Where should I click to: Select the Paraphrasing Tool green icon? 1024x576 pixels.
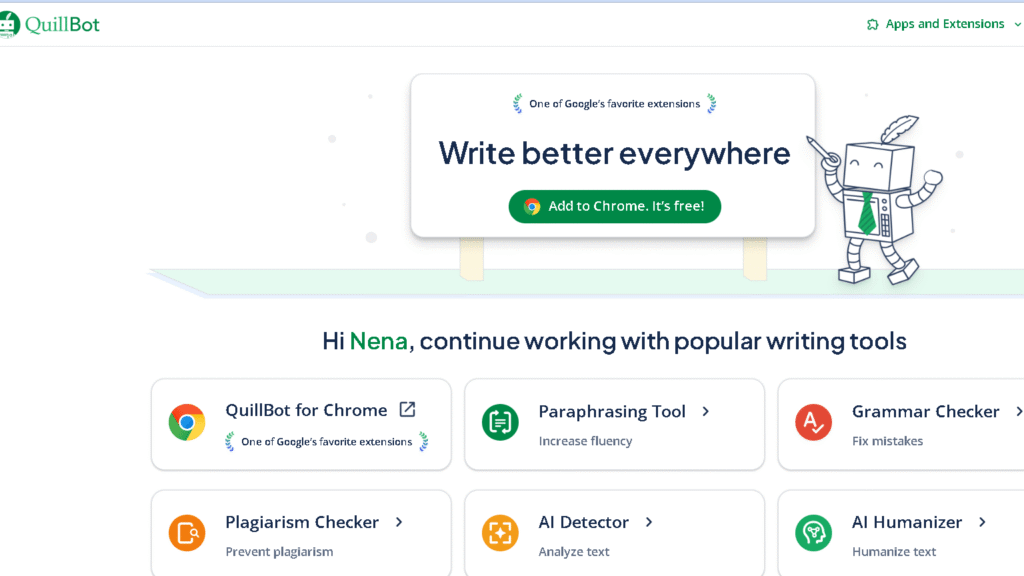click(x=500, y=423)
